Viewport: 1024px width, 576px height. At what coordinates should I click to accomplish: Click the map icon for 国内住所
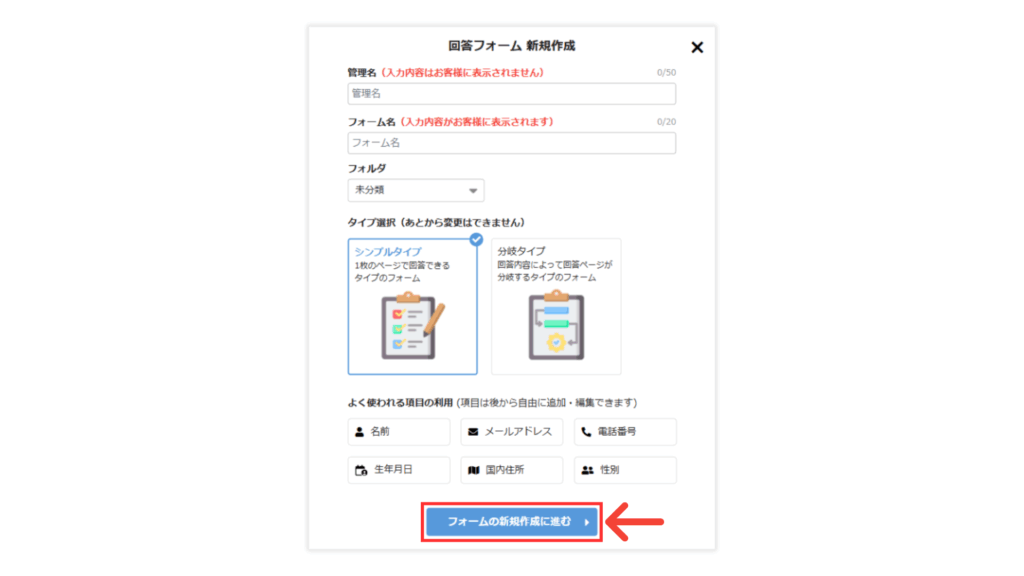473,470
